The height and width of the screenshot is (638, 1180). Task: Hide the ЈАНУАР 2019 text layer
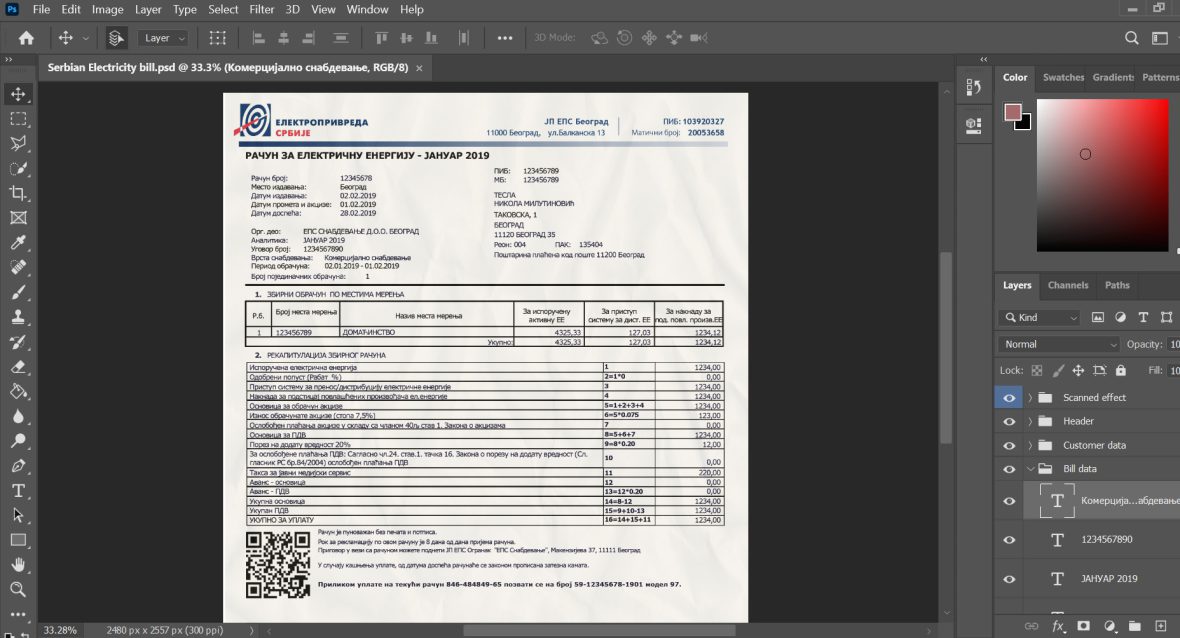[x=1009, y=578]
